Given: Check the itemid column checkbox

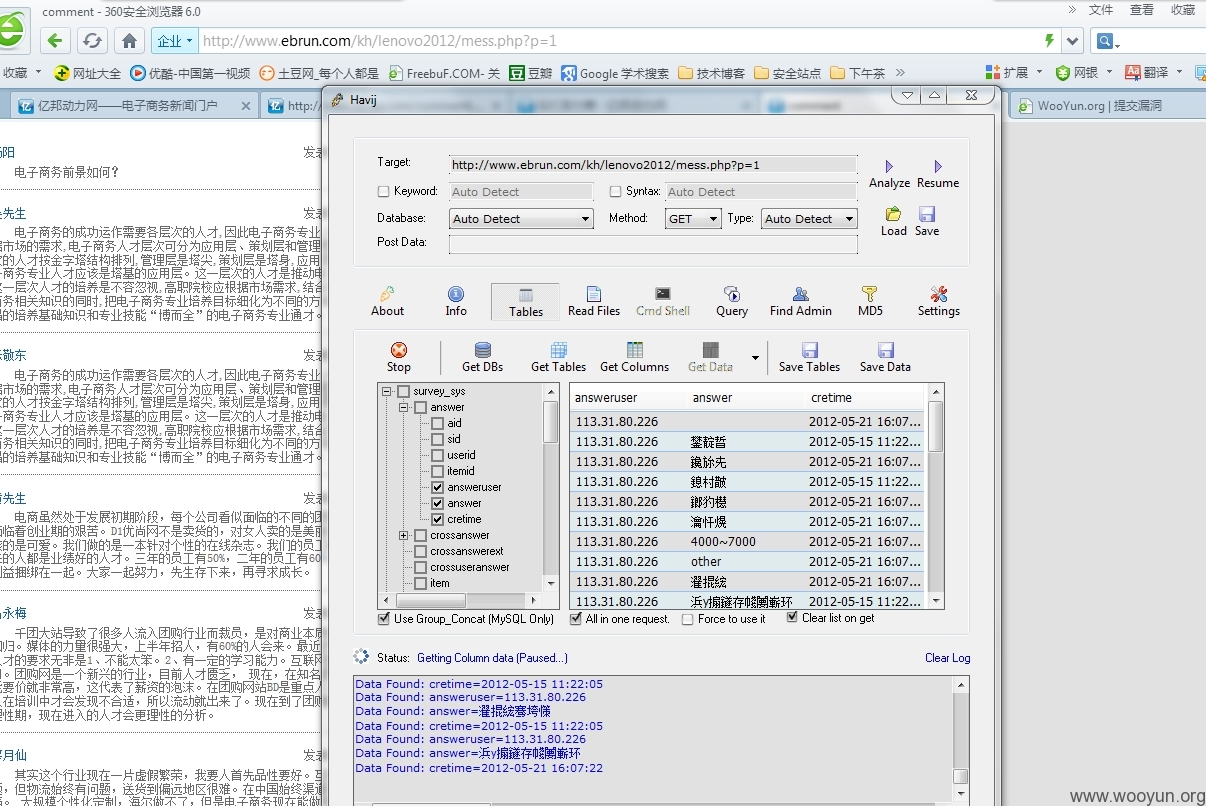Looking at the screenshot, I should pos(437,471).
